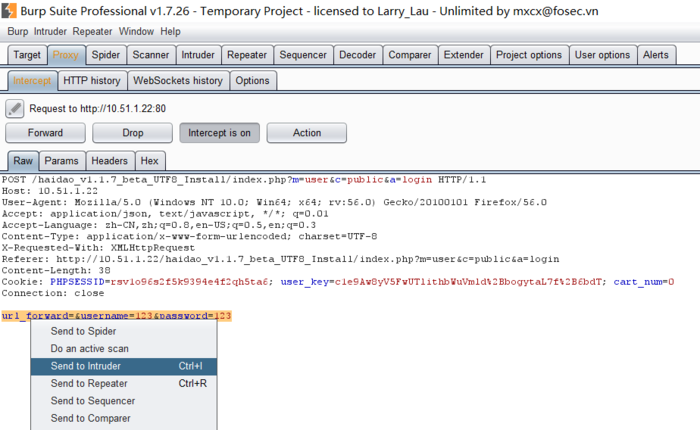Choose Send to Comparer

click(124, 418)
